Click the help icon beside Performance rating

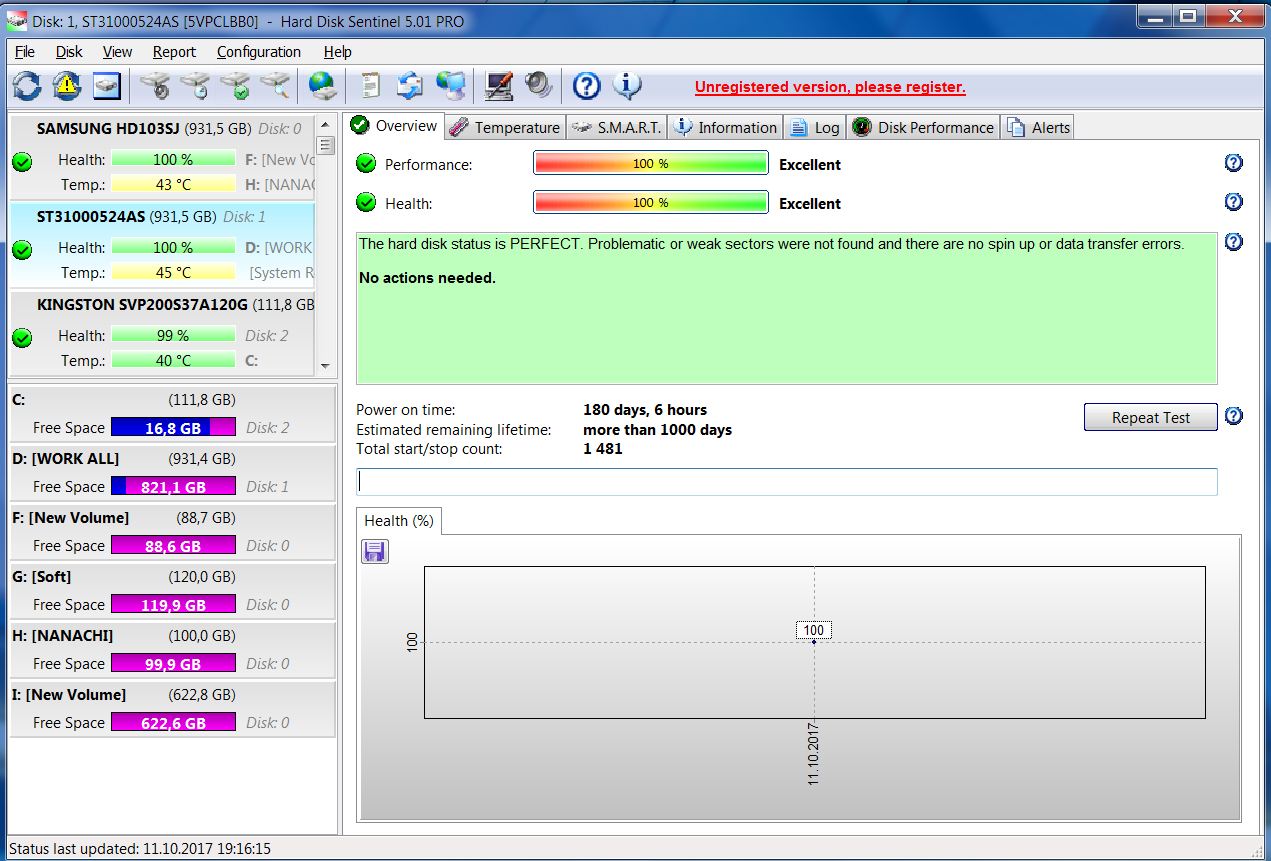pyautogui.click(x=1234, y=163)
